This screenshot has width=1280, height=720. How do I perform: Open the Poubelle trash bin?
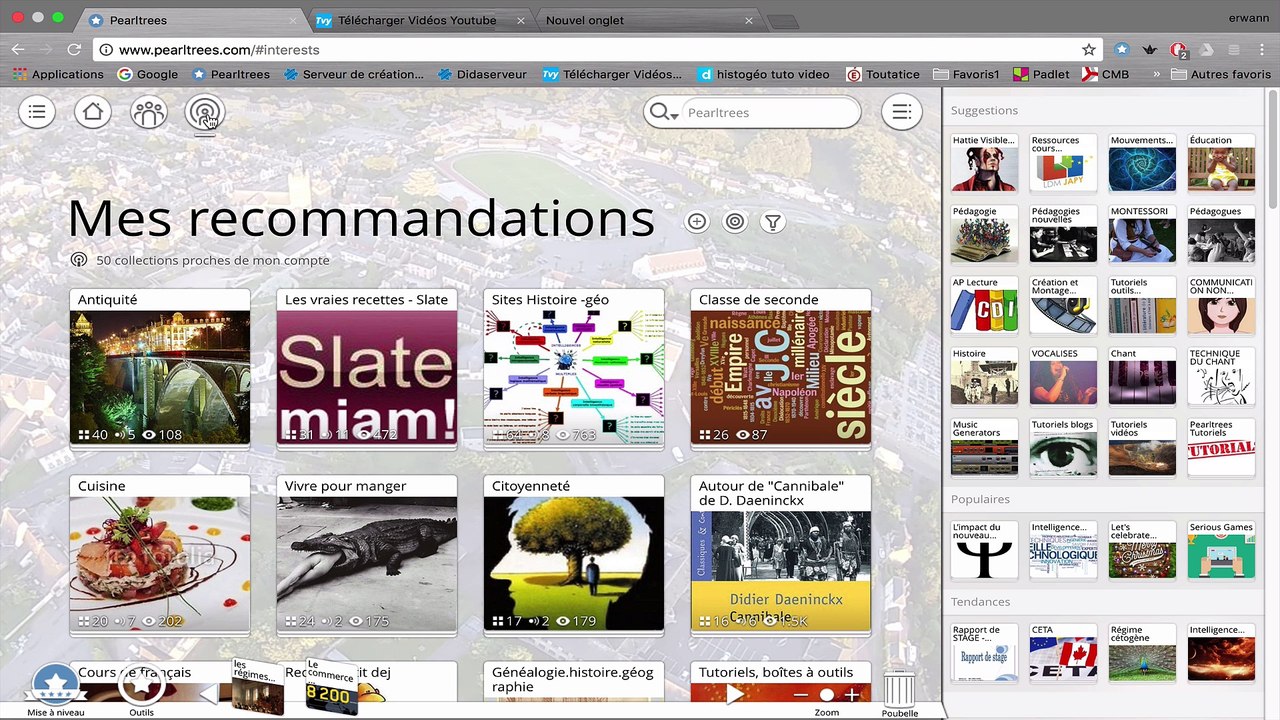click(x=900, y=692)
